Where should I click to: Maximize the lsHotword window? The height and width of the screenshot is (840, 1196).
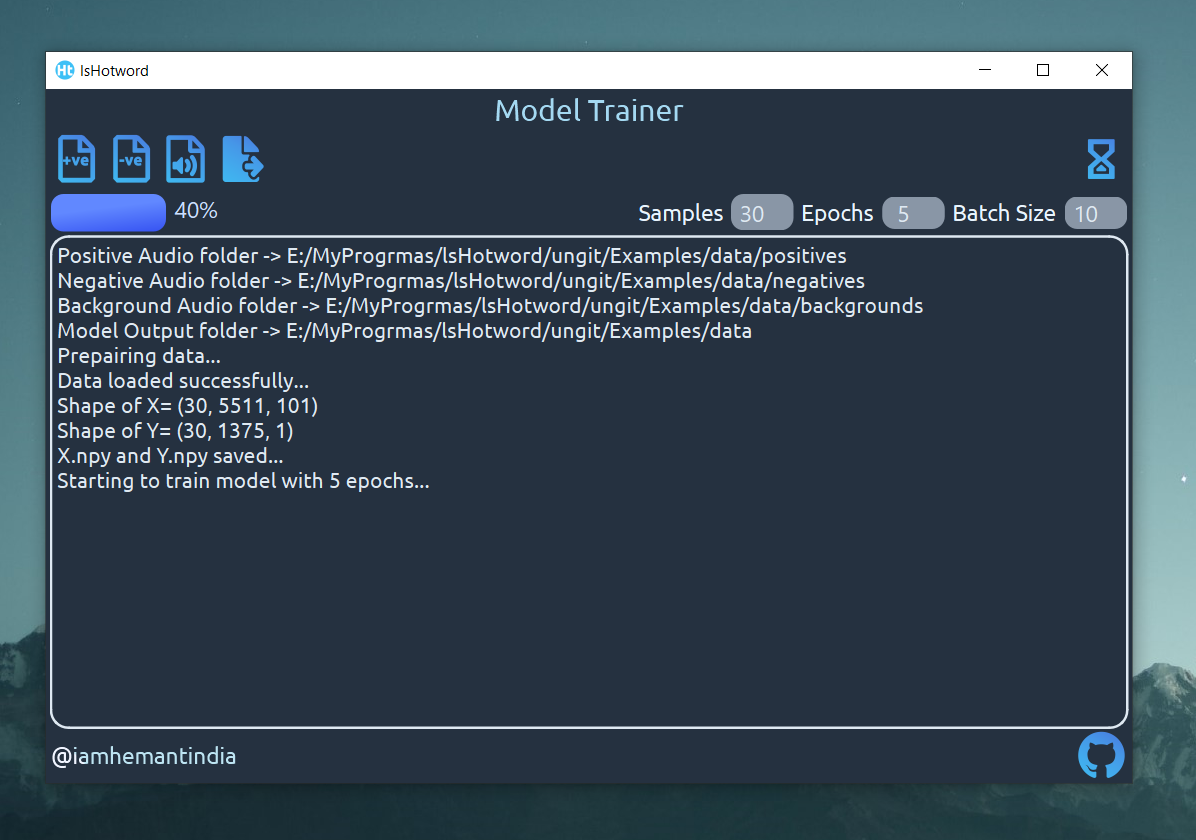1043,70
